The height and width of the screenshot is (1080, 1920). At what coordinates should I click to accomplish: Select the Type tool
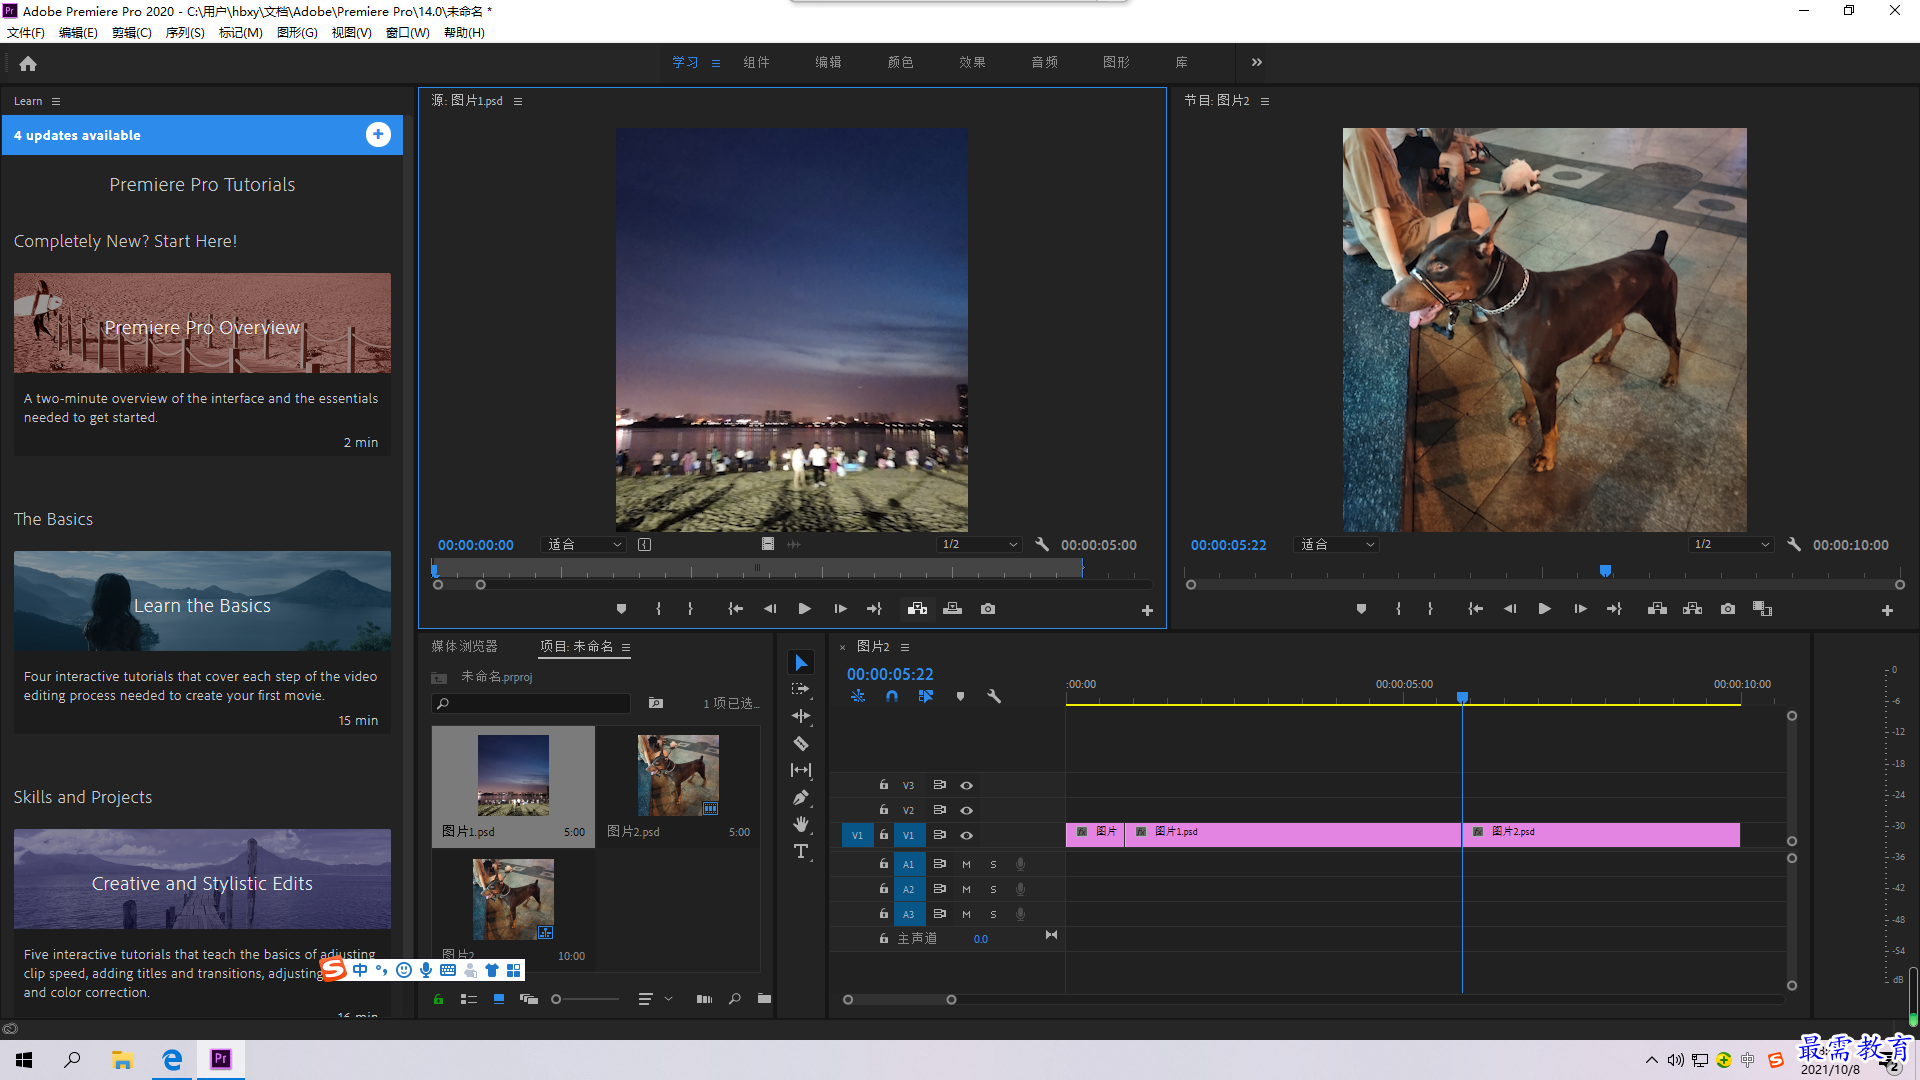coord(801,851)
